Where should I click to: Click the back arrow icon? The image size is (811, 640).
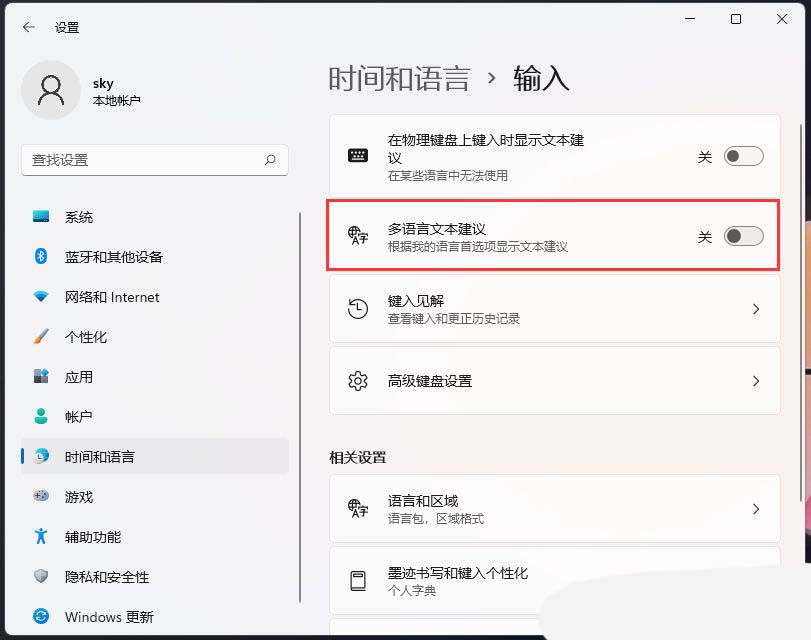pos(29,27)
